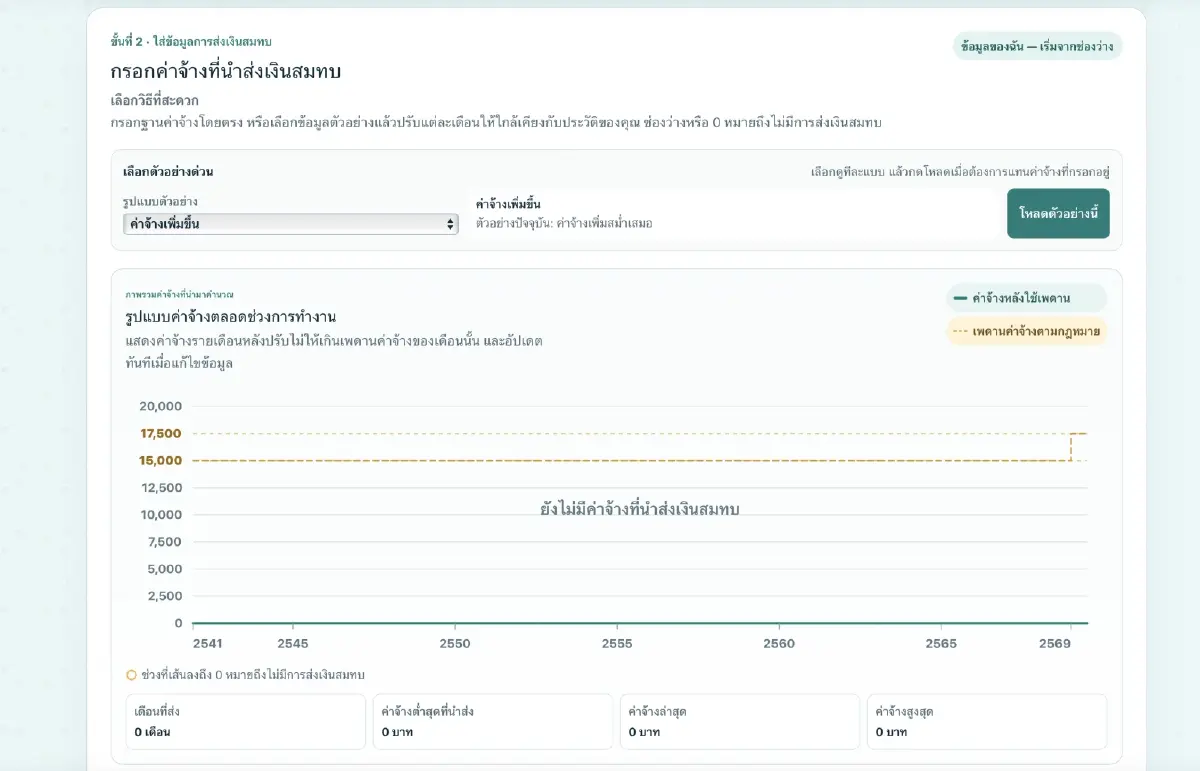Click the เลือกตัวอย่างด่วน section title
This screenshot has height=771, width=1200.
pyautogui.click(x=168, y=172)
